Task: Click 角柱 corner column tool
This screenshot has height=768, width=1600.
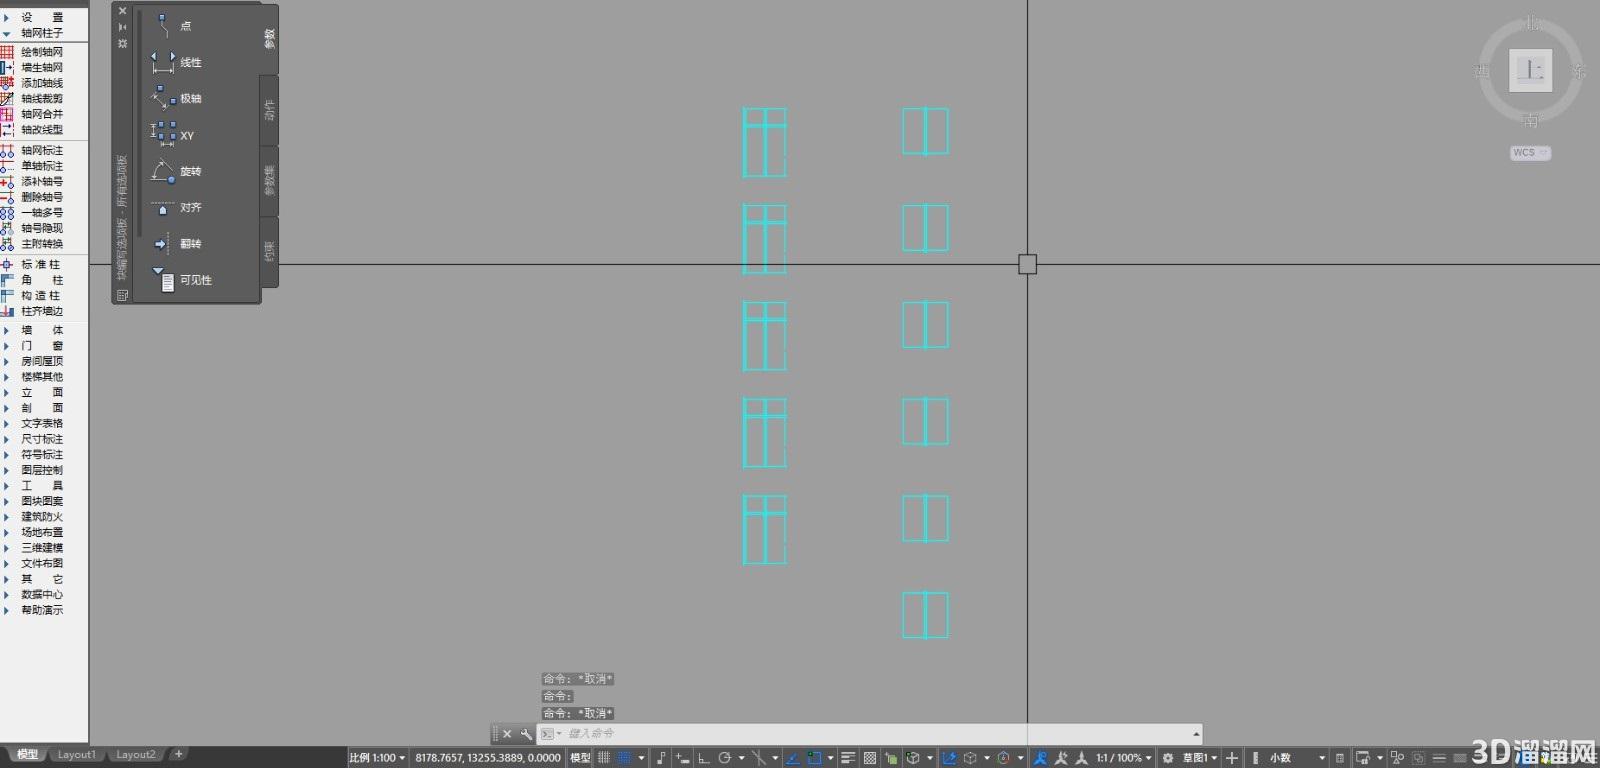Action: pyautogui.click(x=32, y=280)
